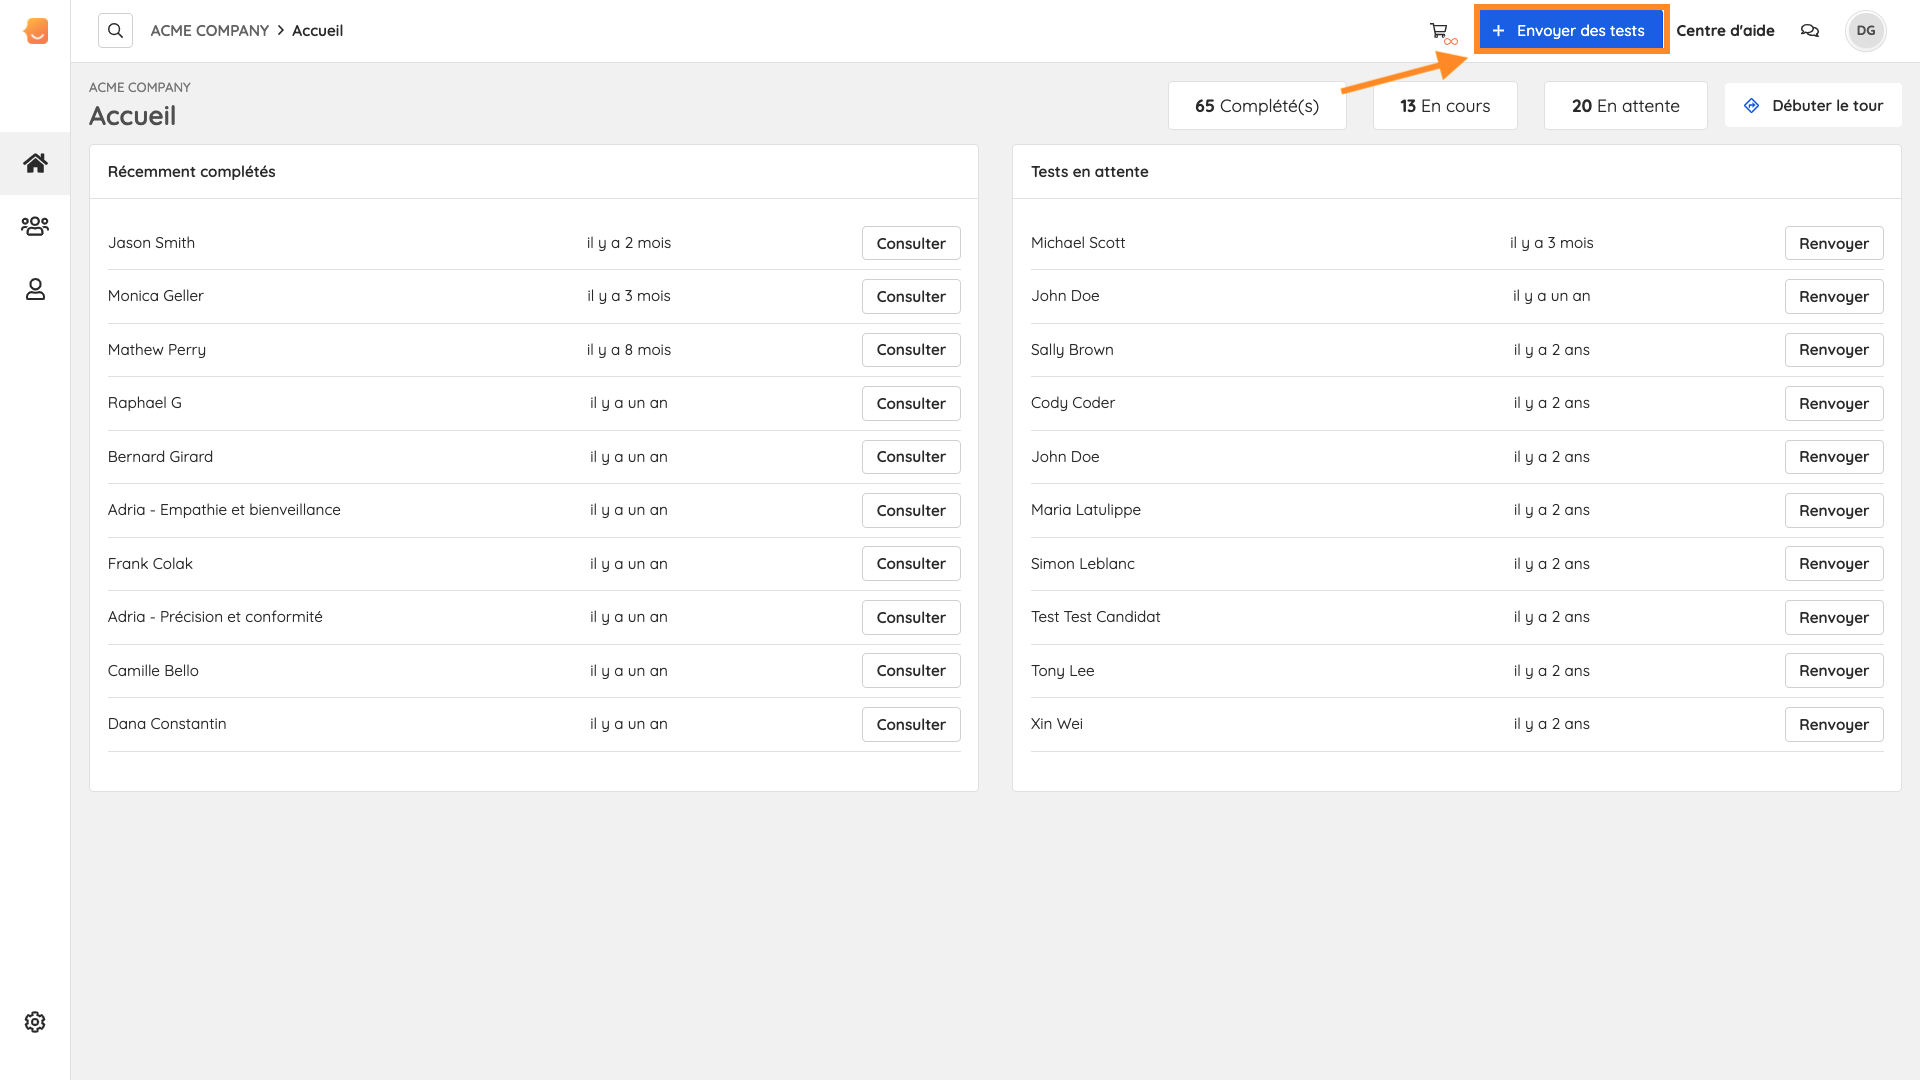Click the name Tony Lee

coord(1062,671)
